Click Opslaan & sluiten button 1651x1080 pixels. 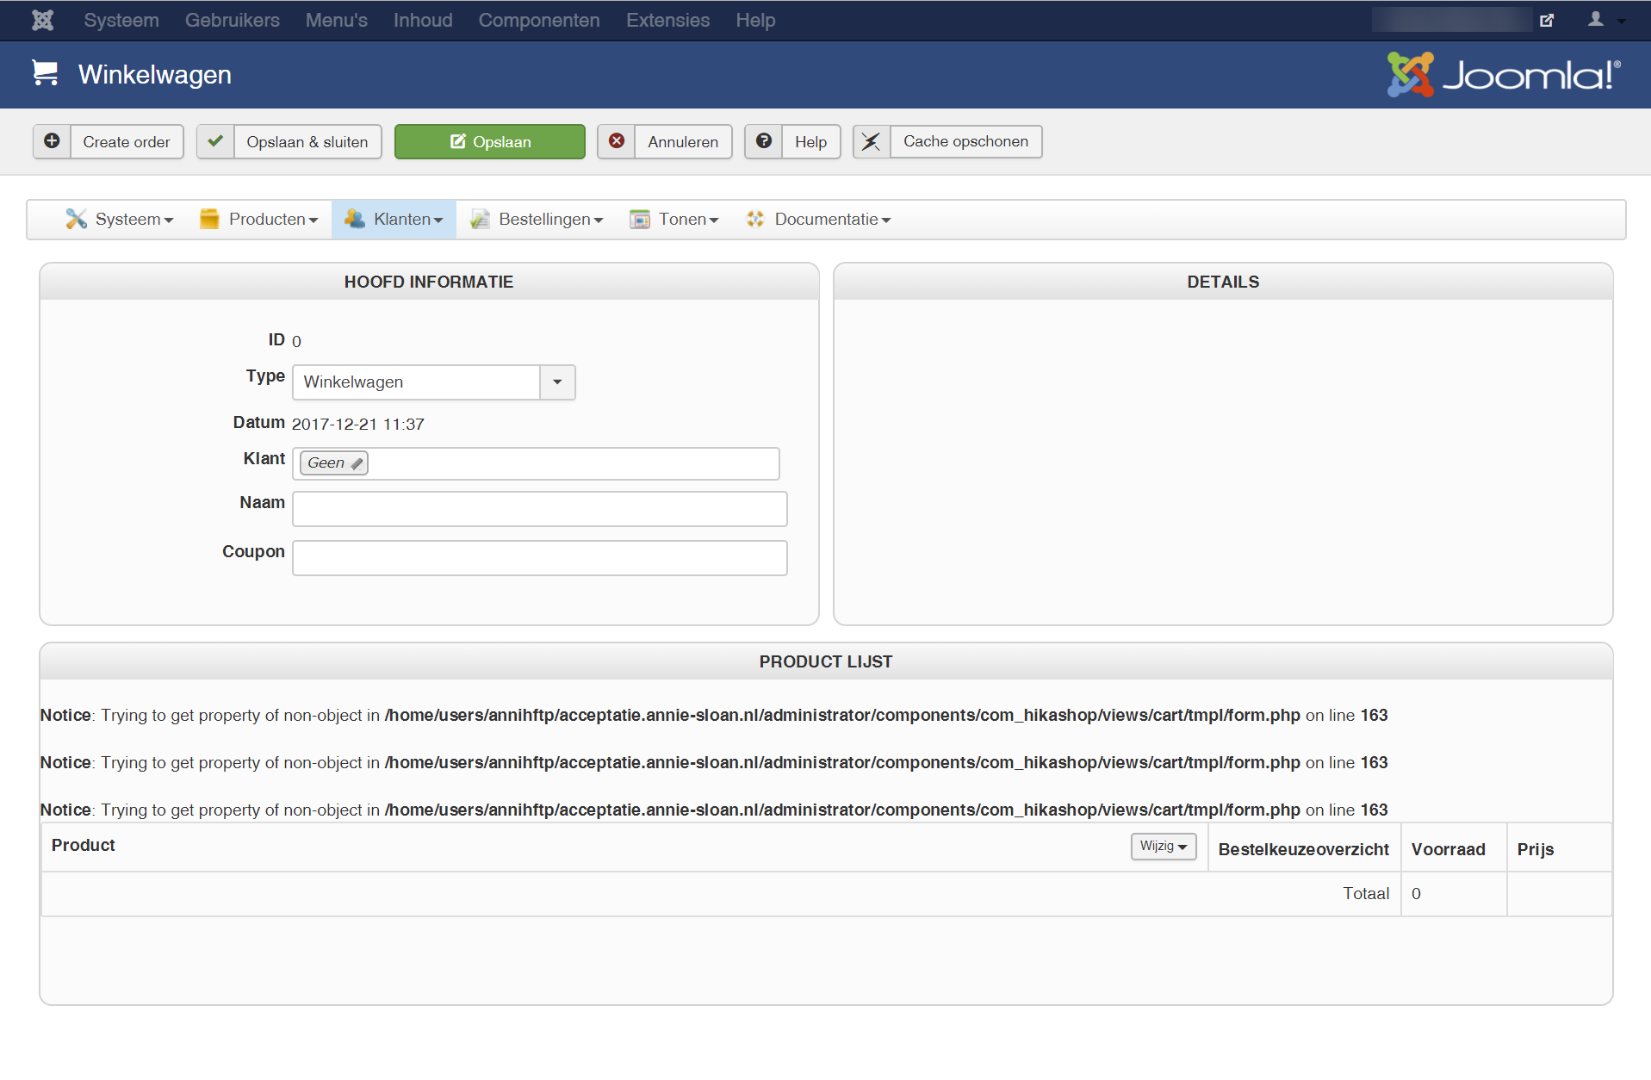(289, 141)
